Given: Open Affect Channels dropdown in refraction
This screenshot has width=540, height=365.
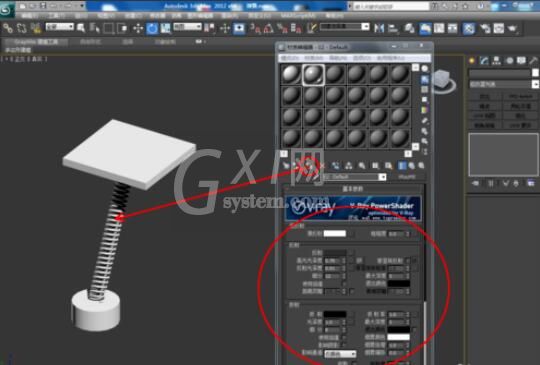Looking at the screenshot, I should coord(340,354).
